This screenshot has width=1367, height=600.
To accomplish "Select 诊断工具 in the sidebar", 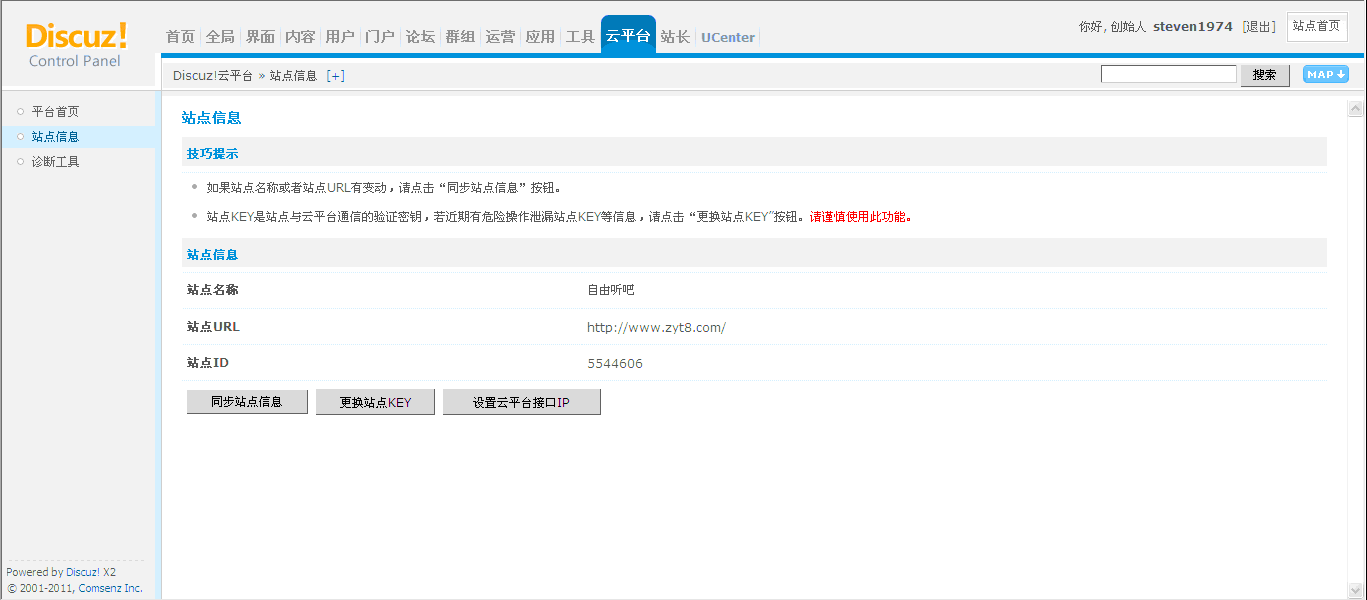I will 55,162.
